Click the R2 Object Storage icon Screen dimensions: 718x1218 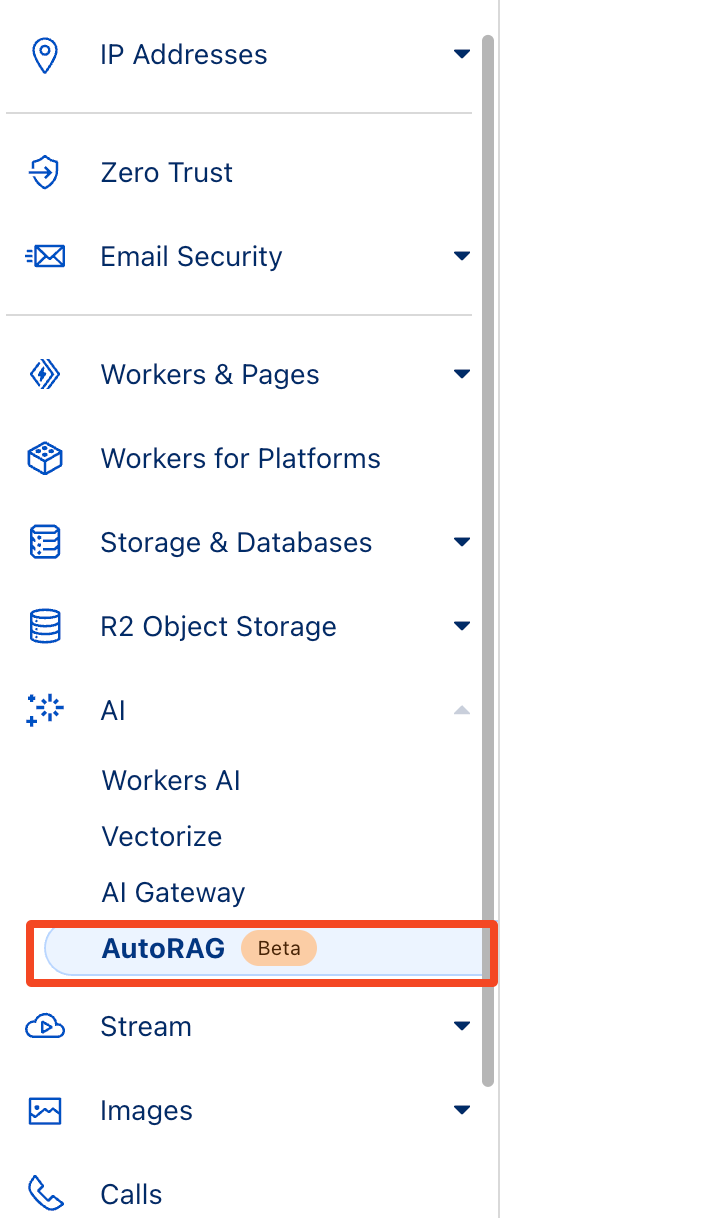(45, 627)
